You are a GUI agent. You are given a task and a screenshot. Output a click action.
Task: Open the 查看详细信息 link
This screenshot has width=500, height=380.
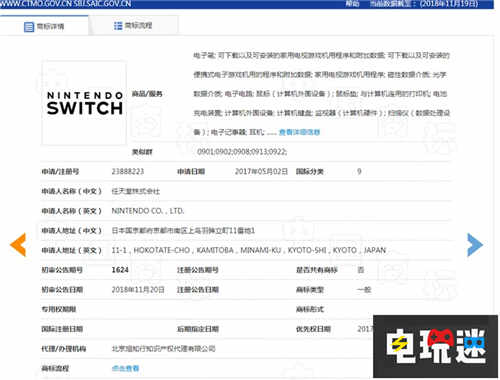[299, 132]
